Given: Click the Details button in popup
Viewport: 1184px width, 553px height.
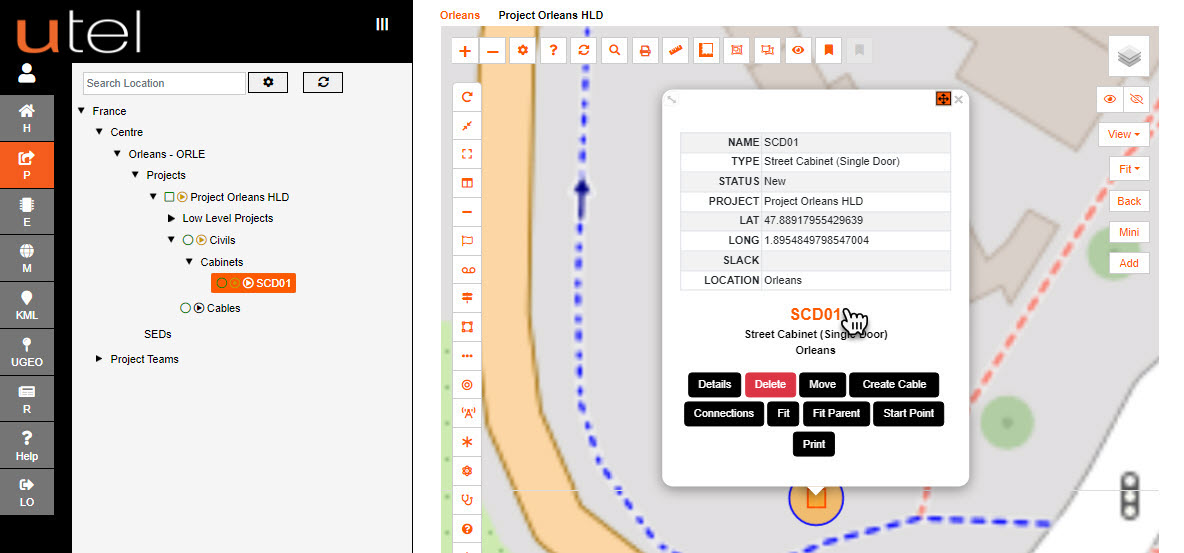Looking at the screenshot, I should coord(714,385).
